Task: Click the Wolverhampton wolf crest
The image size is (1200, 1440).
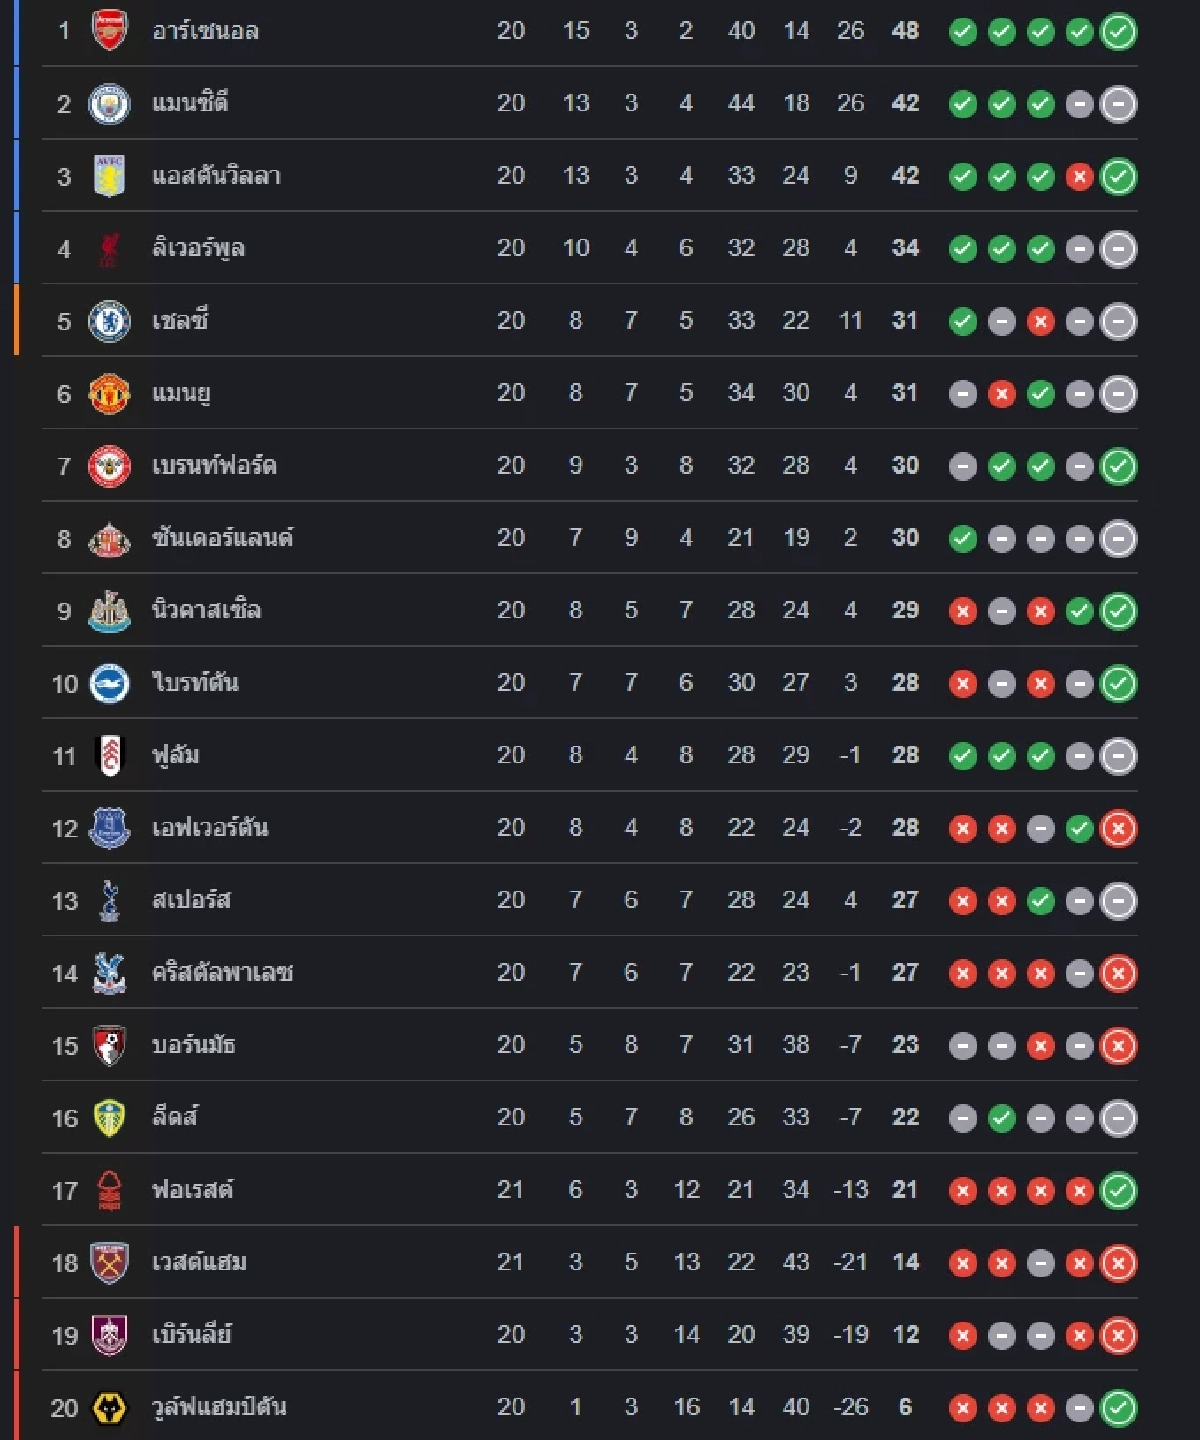Action: (109, 1408)
